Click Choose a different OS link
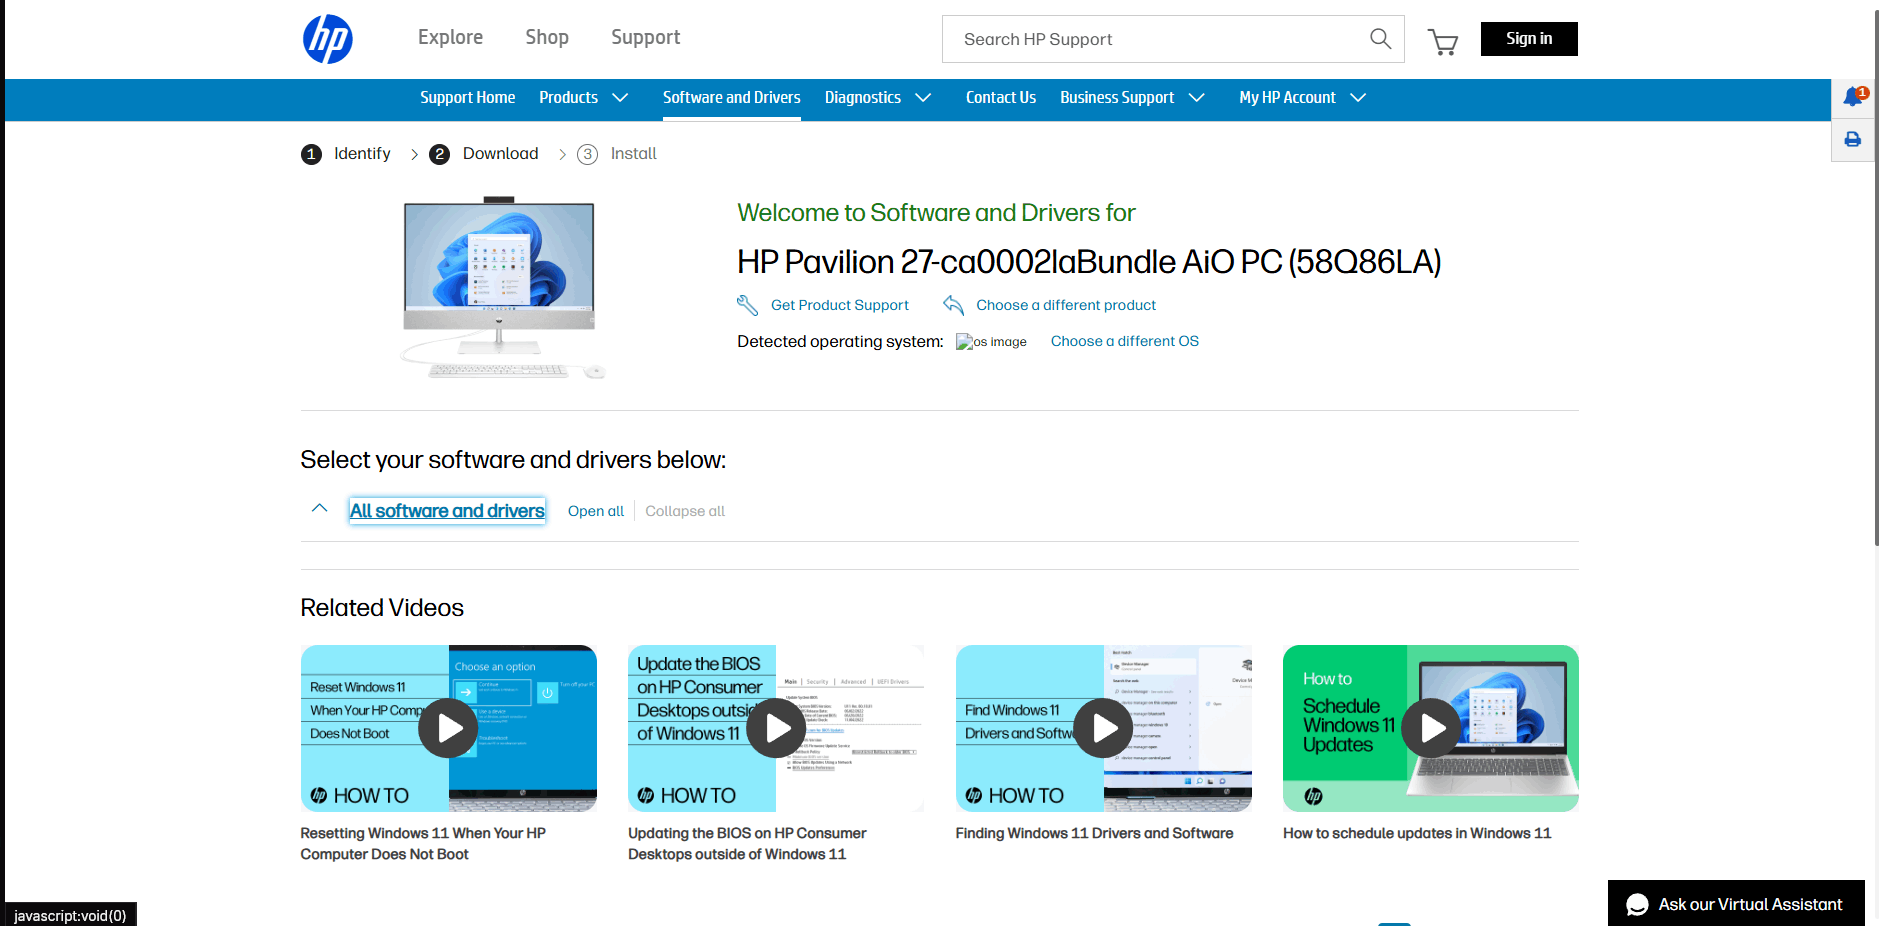 [x=1125, y=341]
